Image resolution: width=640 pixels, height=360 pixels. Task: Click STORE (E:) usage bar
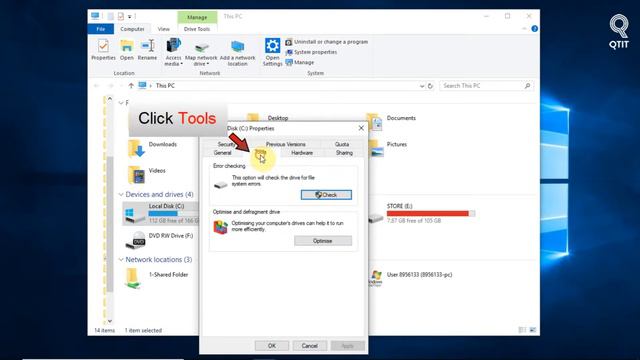431,213
